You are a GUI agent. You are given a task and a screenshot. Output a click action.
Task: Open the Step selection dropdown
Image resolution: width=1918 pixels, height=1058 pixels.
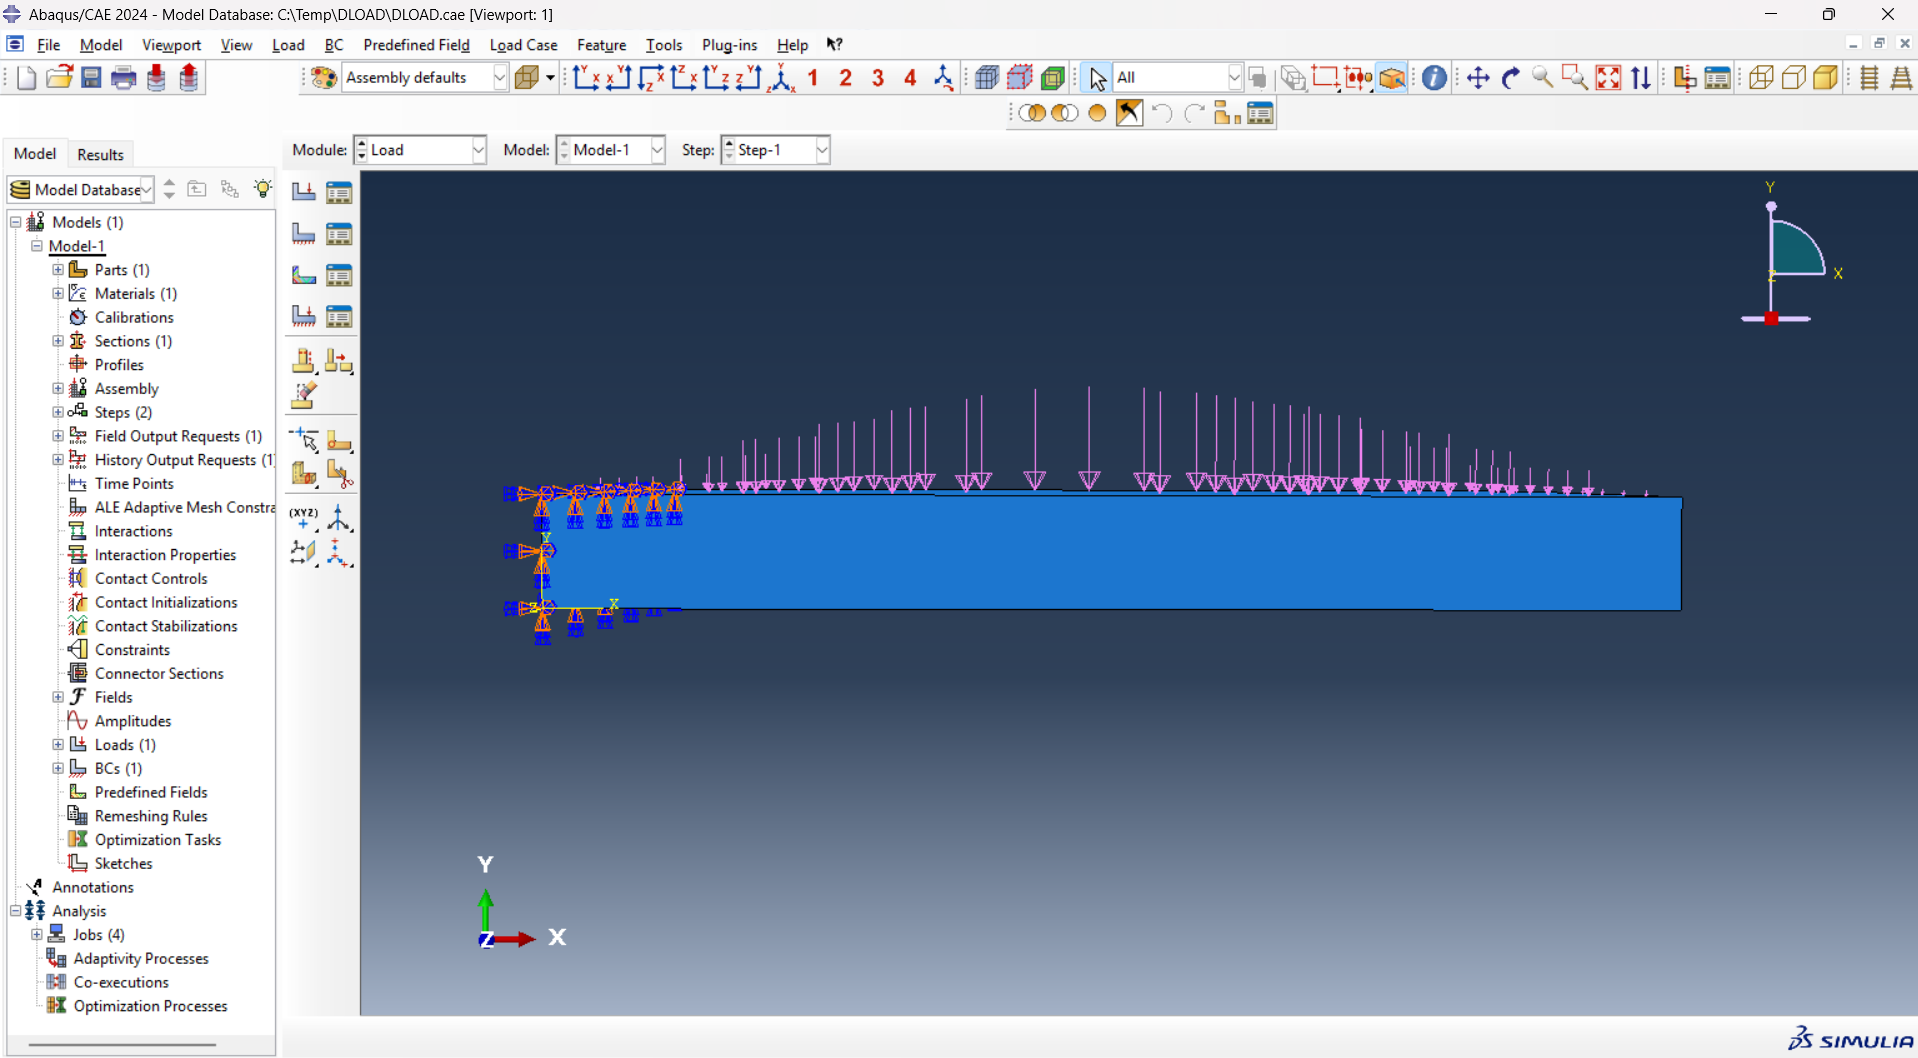tap(821, 150)
